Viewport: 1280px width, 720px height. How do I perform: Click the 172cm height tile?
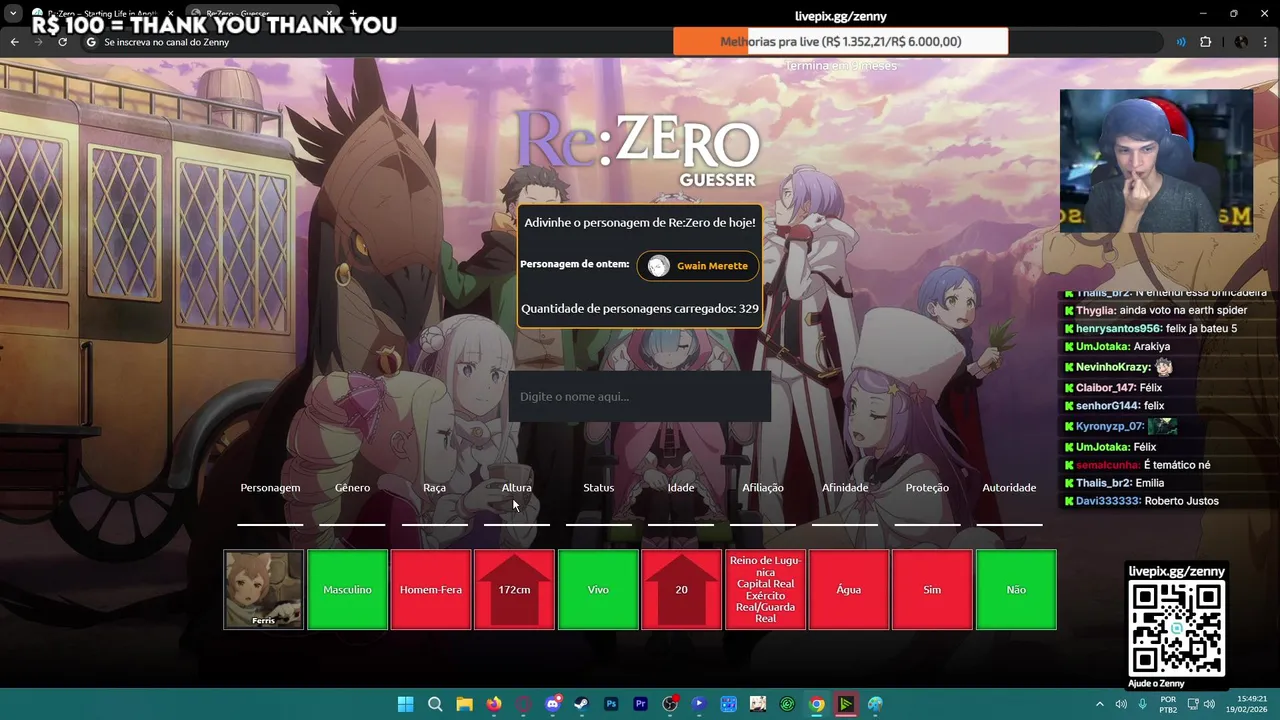tap(514, 590)
